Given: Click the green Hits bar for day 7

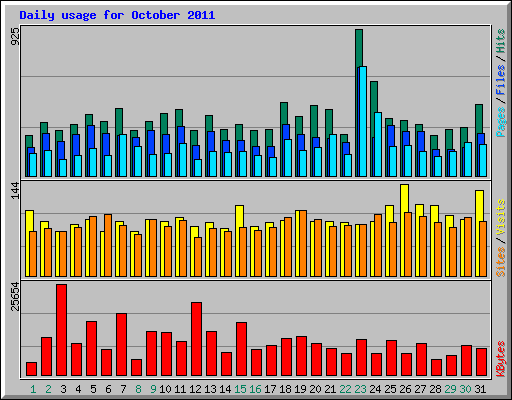Looking at the screenshot, I should (x=119, y=121).
